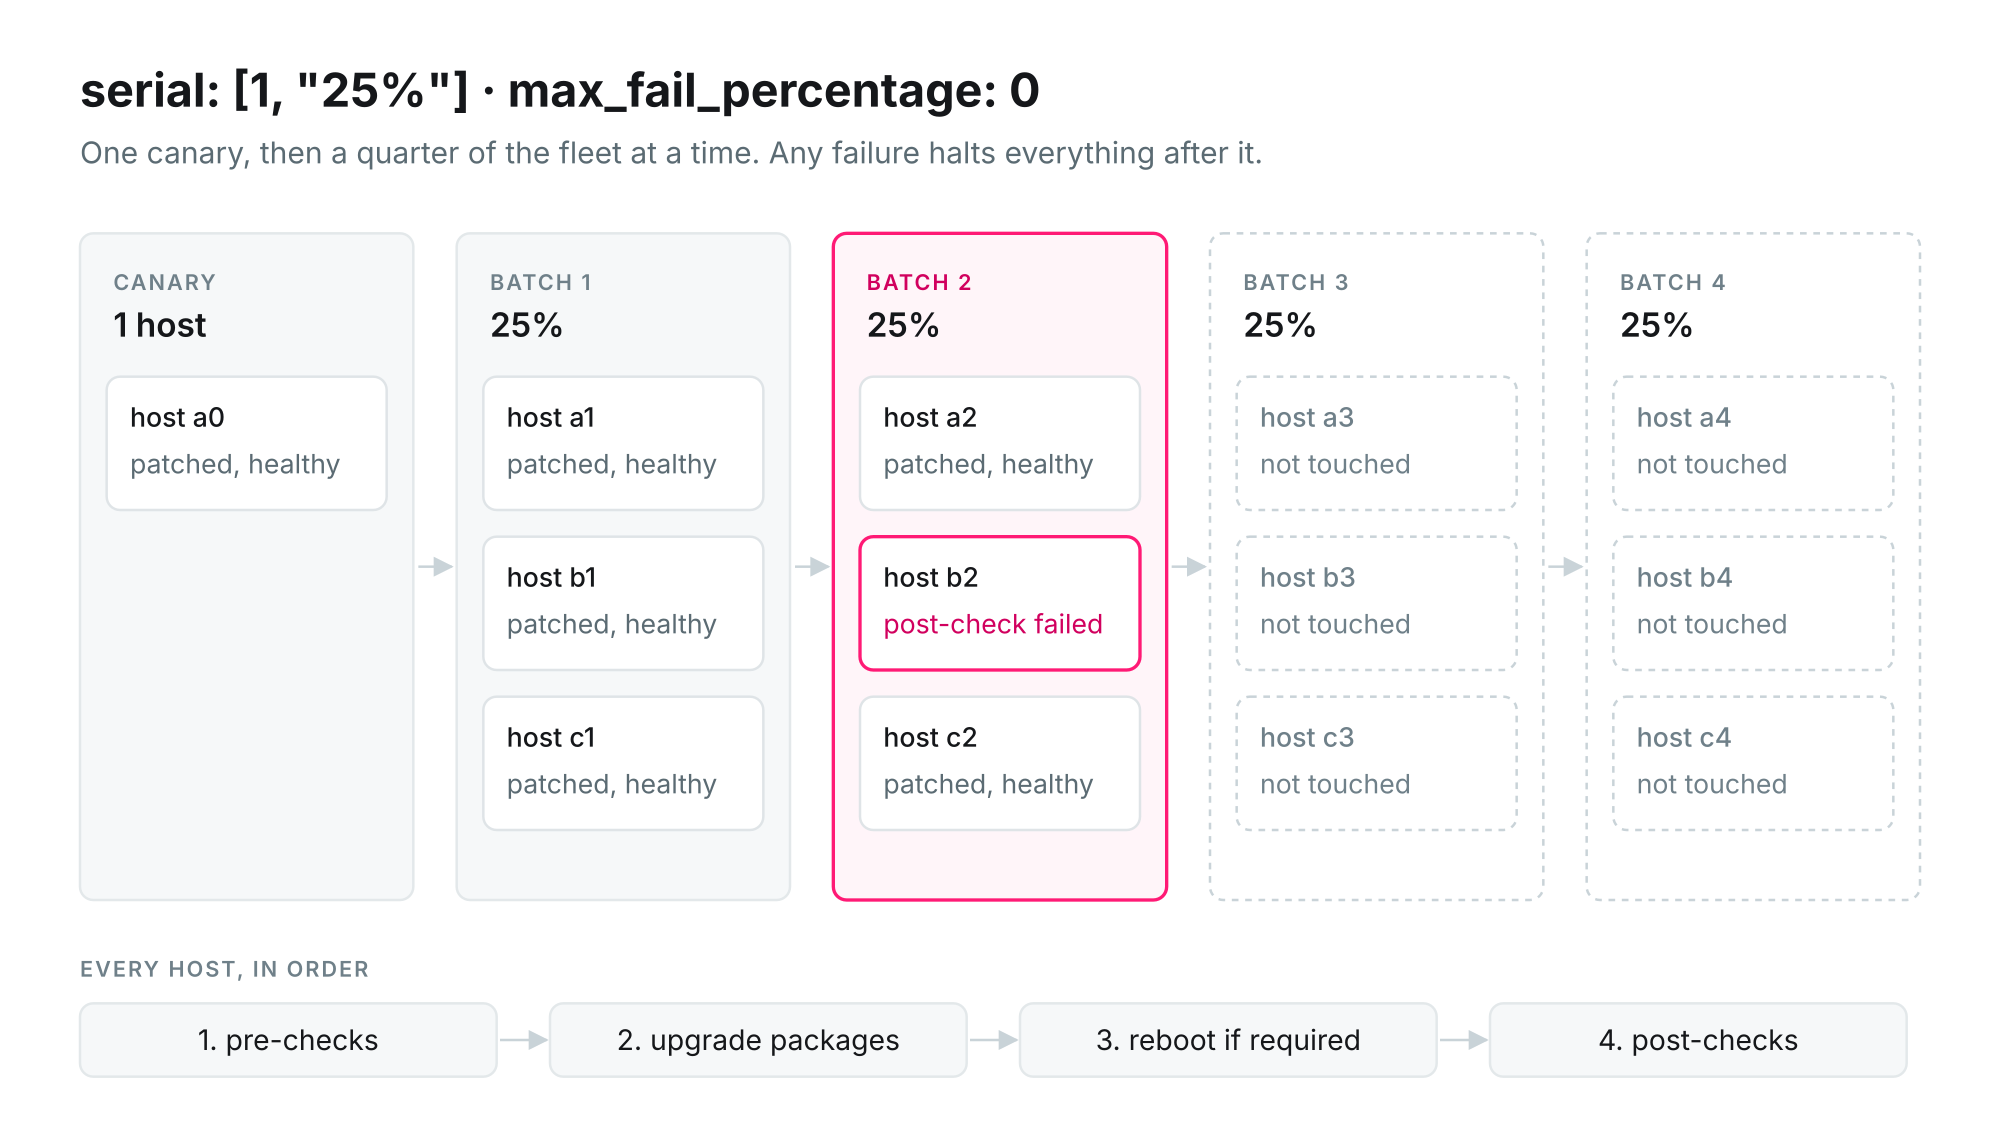Screen dimensions: 2000x1125
Task: Click the pre-checks step box
Action: pos(288,1040)
